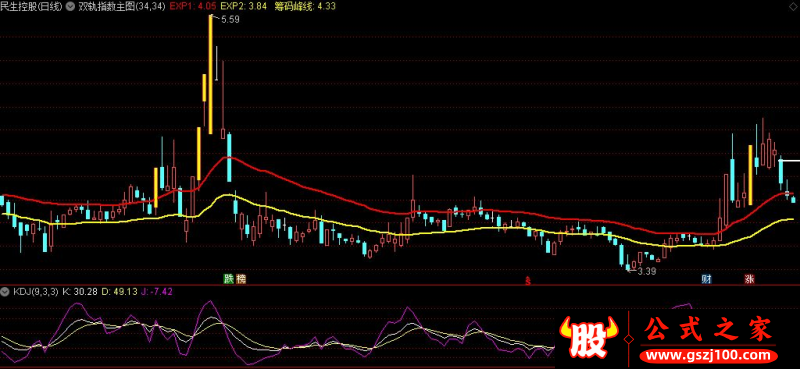Click the red 涨 event marker

tap(749, 279)
